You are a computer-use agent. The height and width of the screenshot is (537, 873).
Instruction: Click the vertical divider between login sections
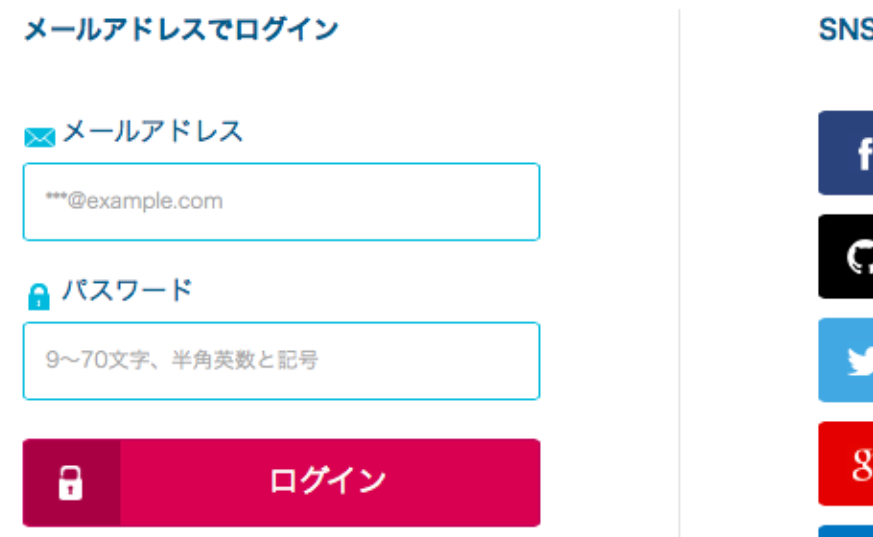coord(679,273)
